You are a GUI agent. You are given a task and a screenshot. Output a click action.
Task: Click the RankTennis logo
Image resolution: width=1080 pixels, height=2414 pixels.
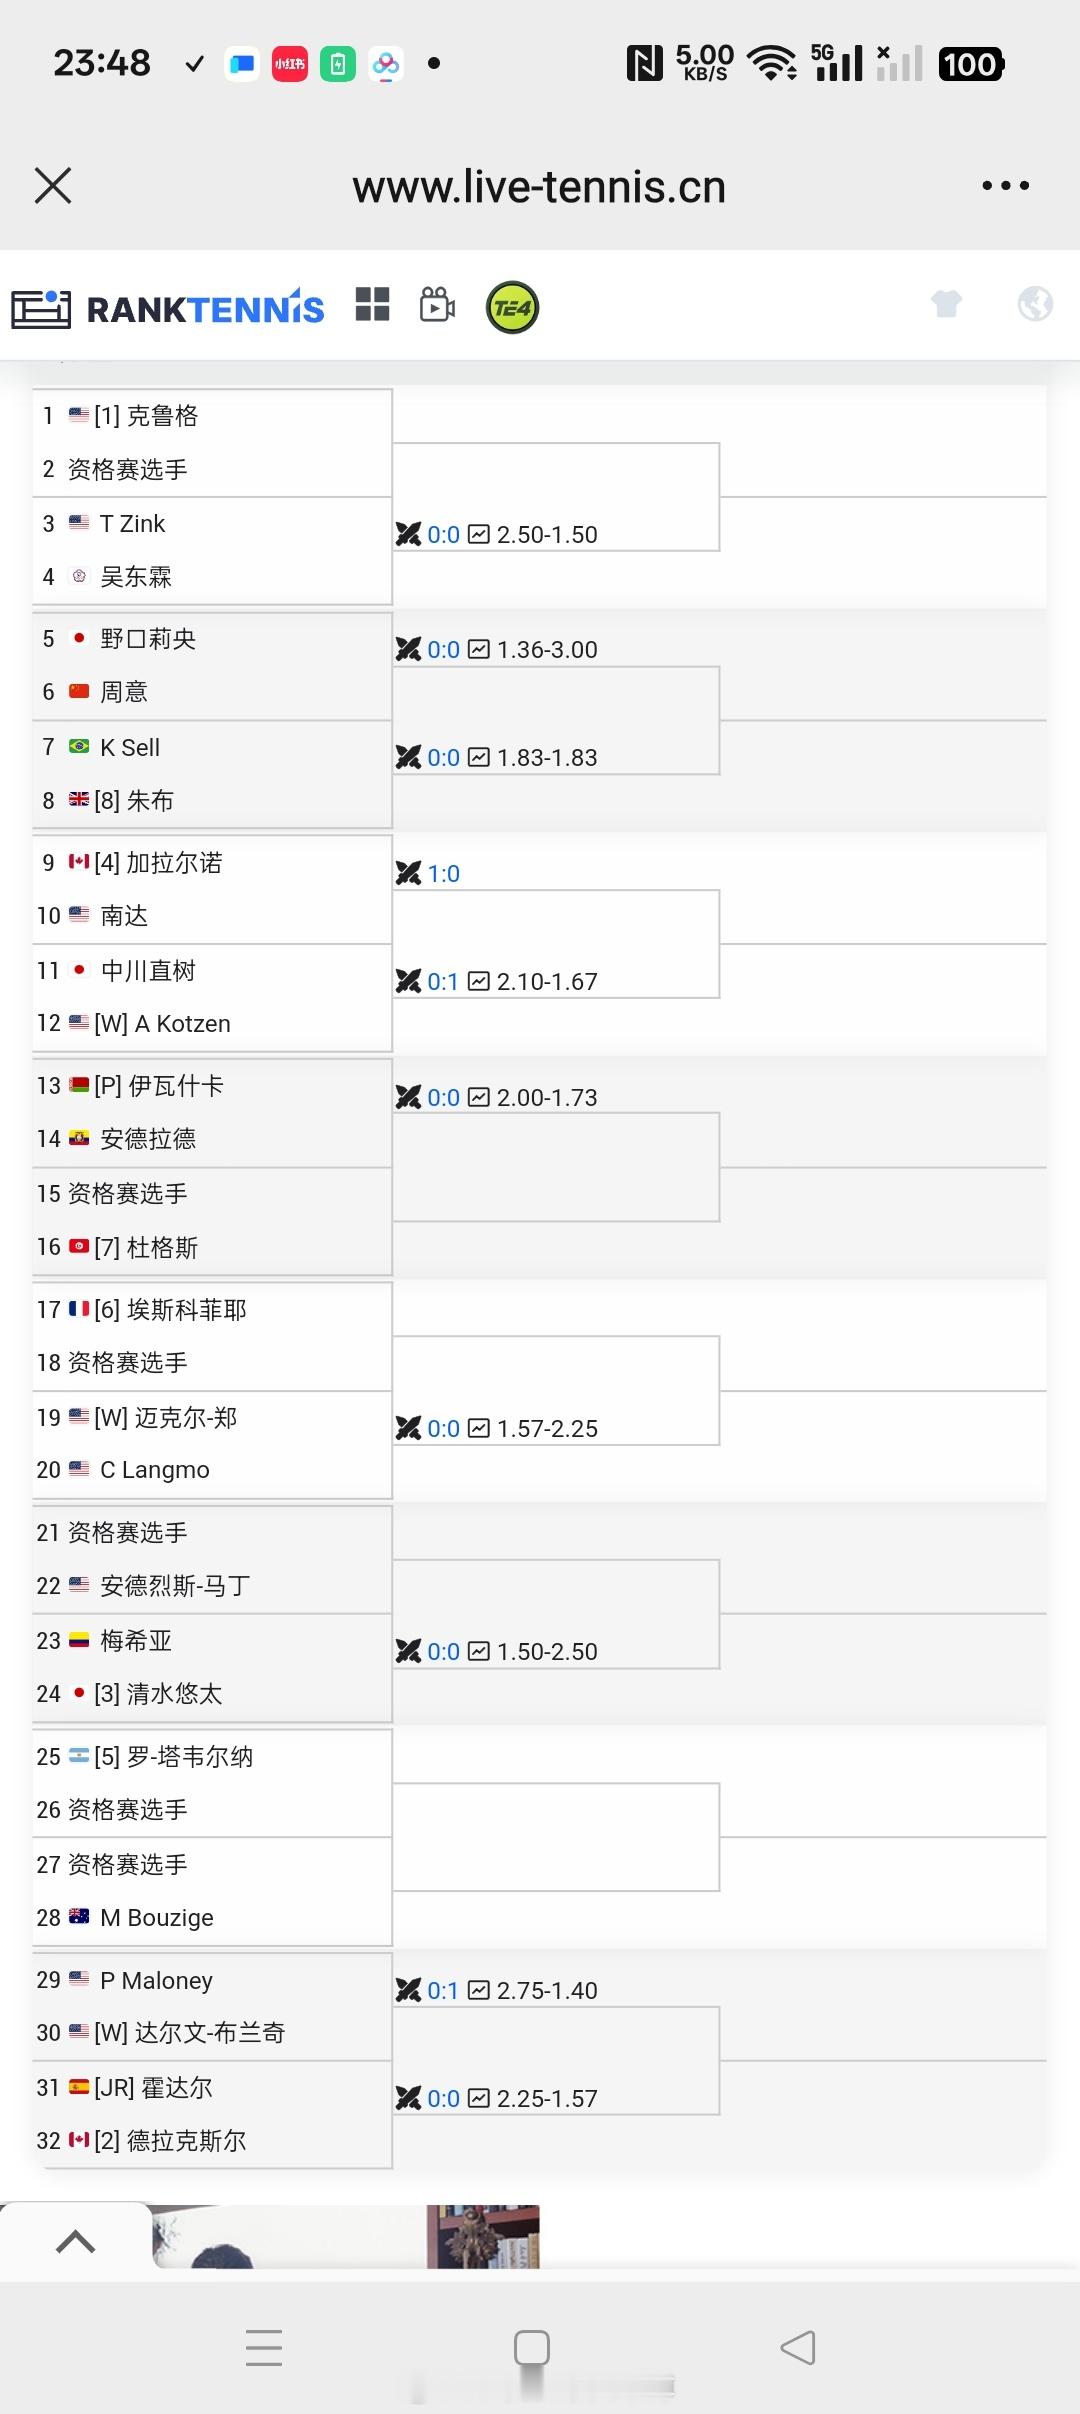tap(168, 308)
